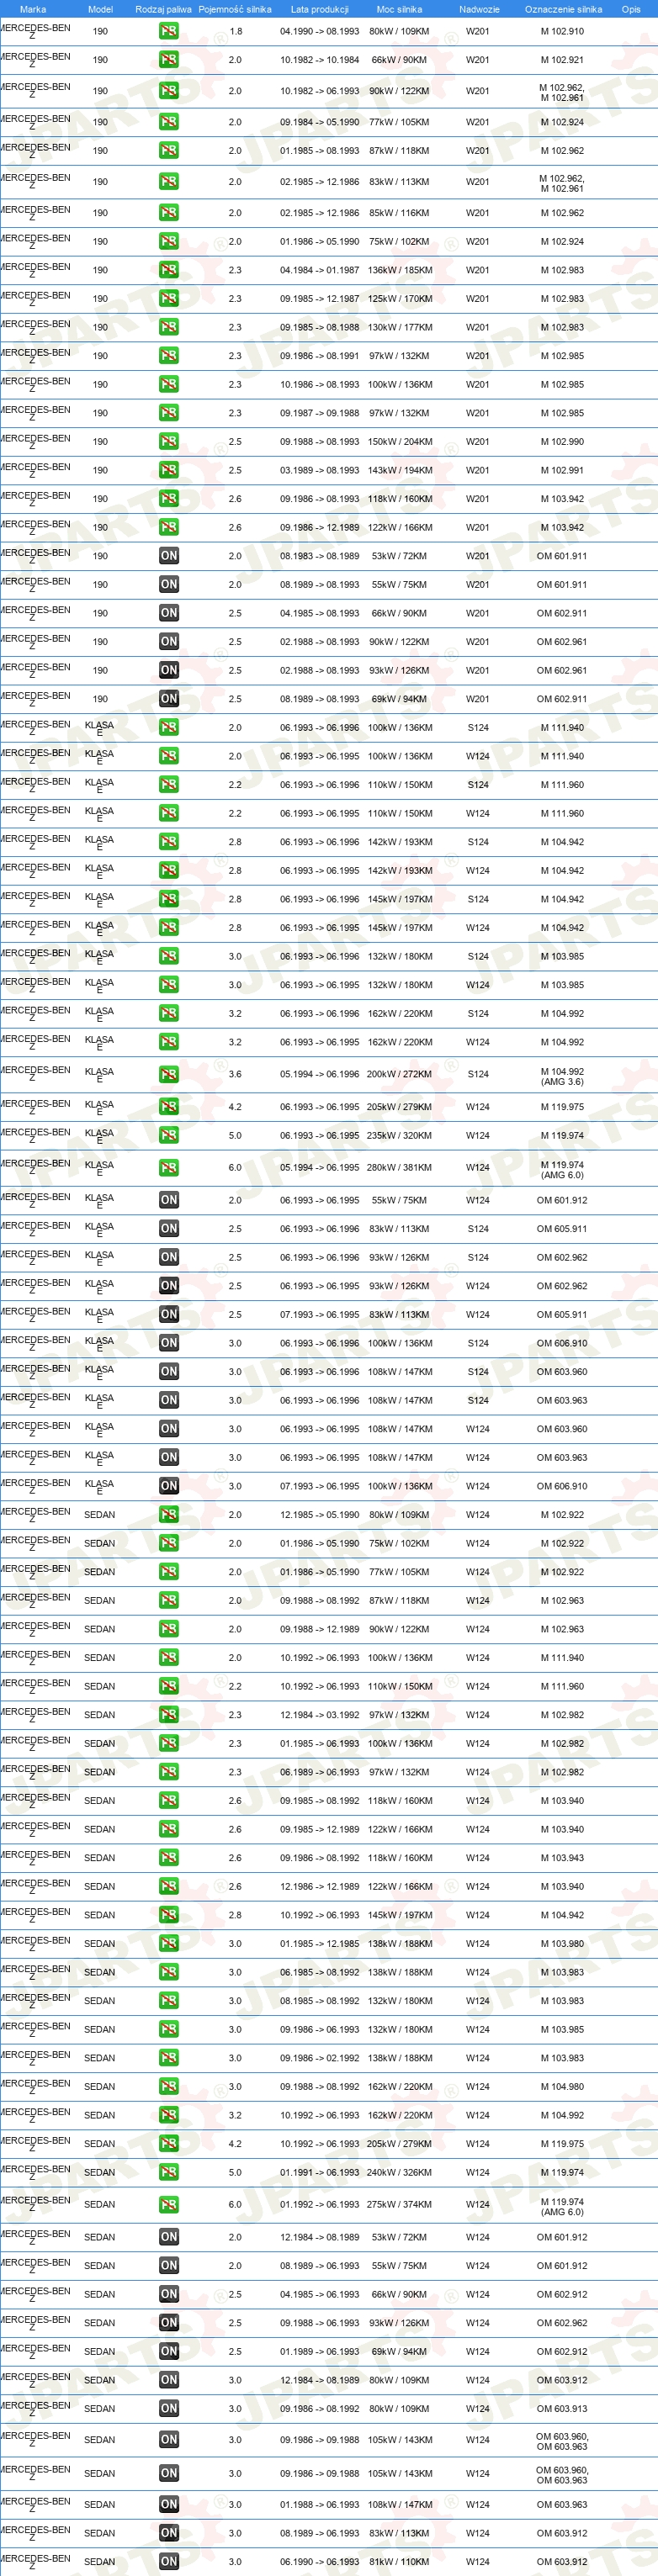Click the date range 08.1983 -> 08.1989
The height and width of the screenshot is (2576, 658).
(319, 556)
